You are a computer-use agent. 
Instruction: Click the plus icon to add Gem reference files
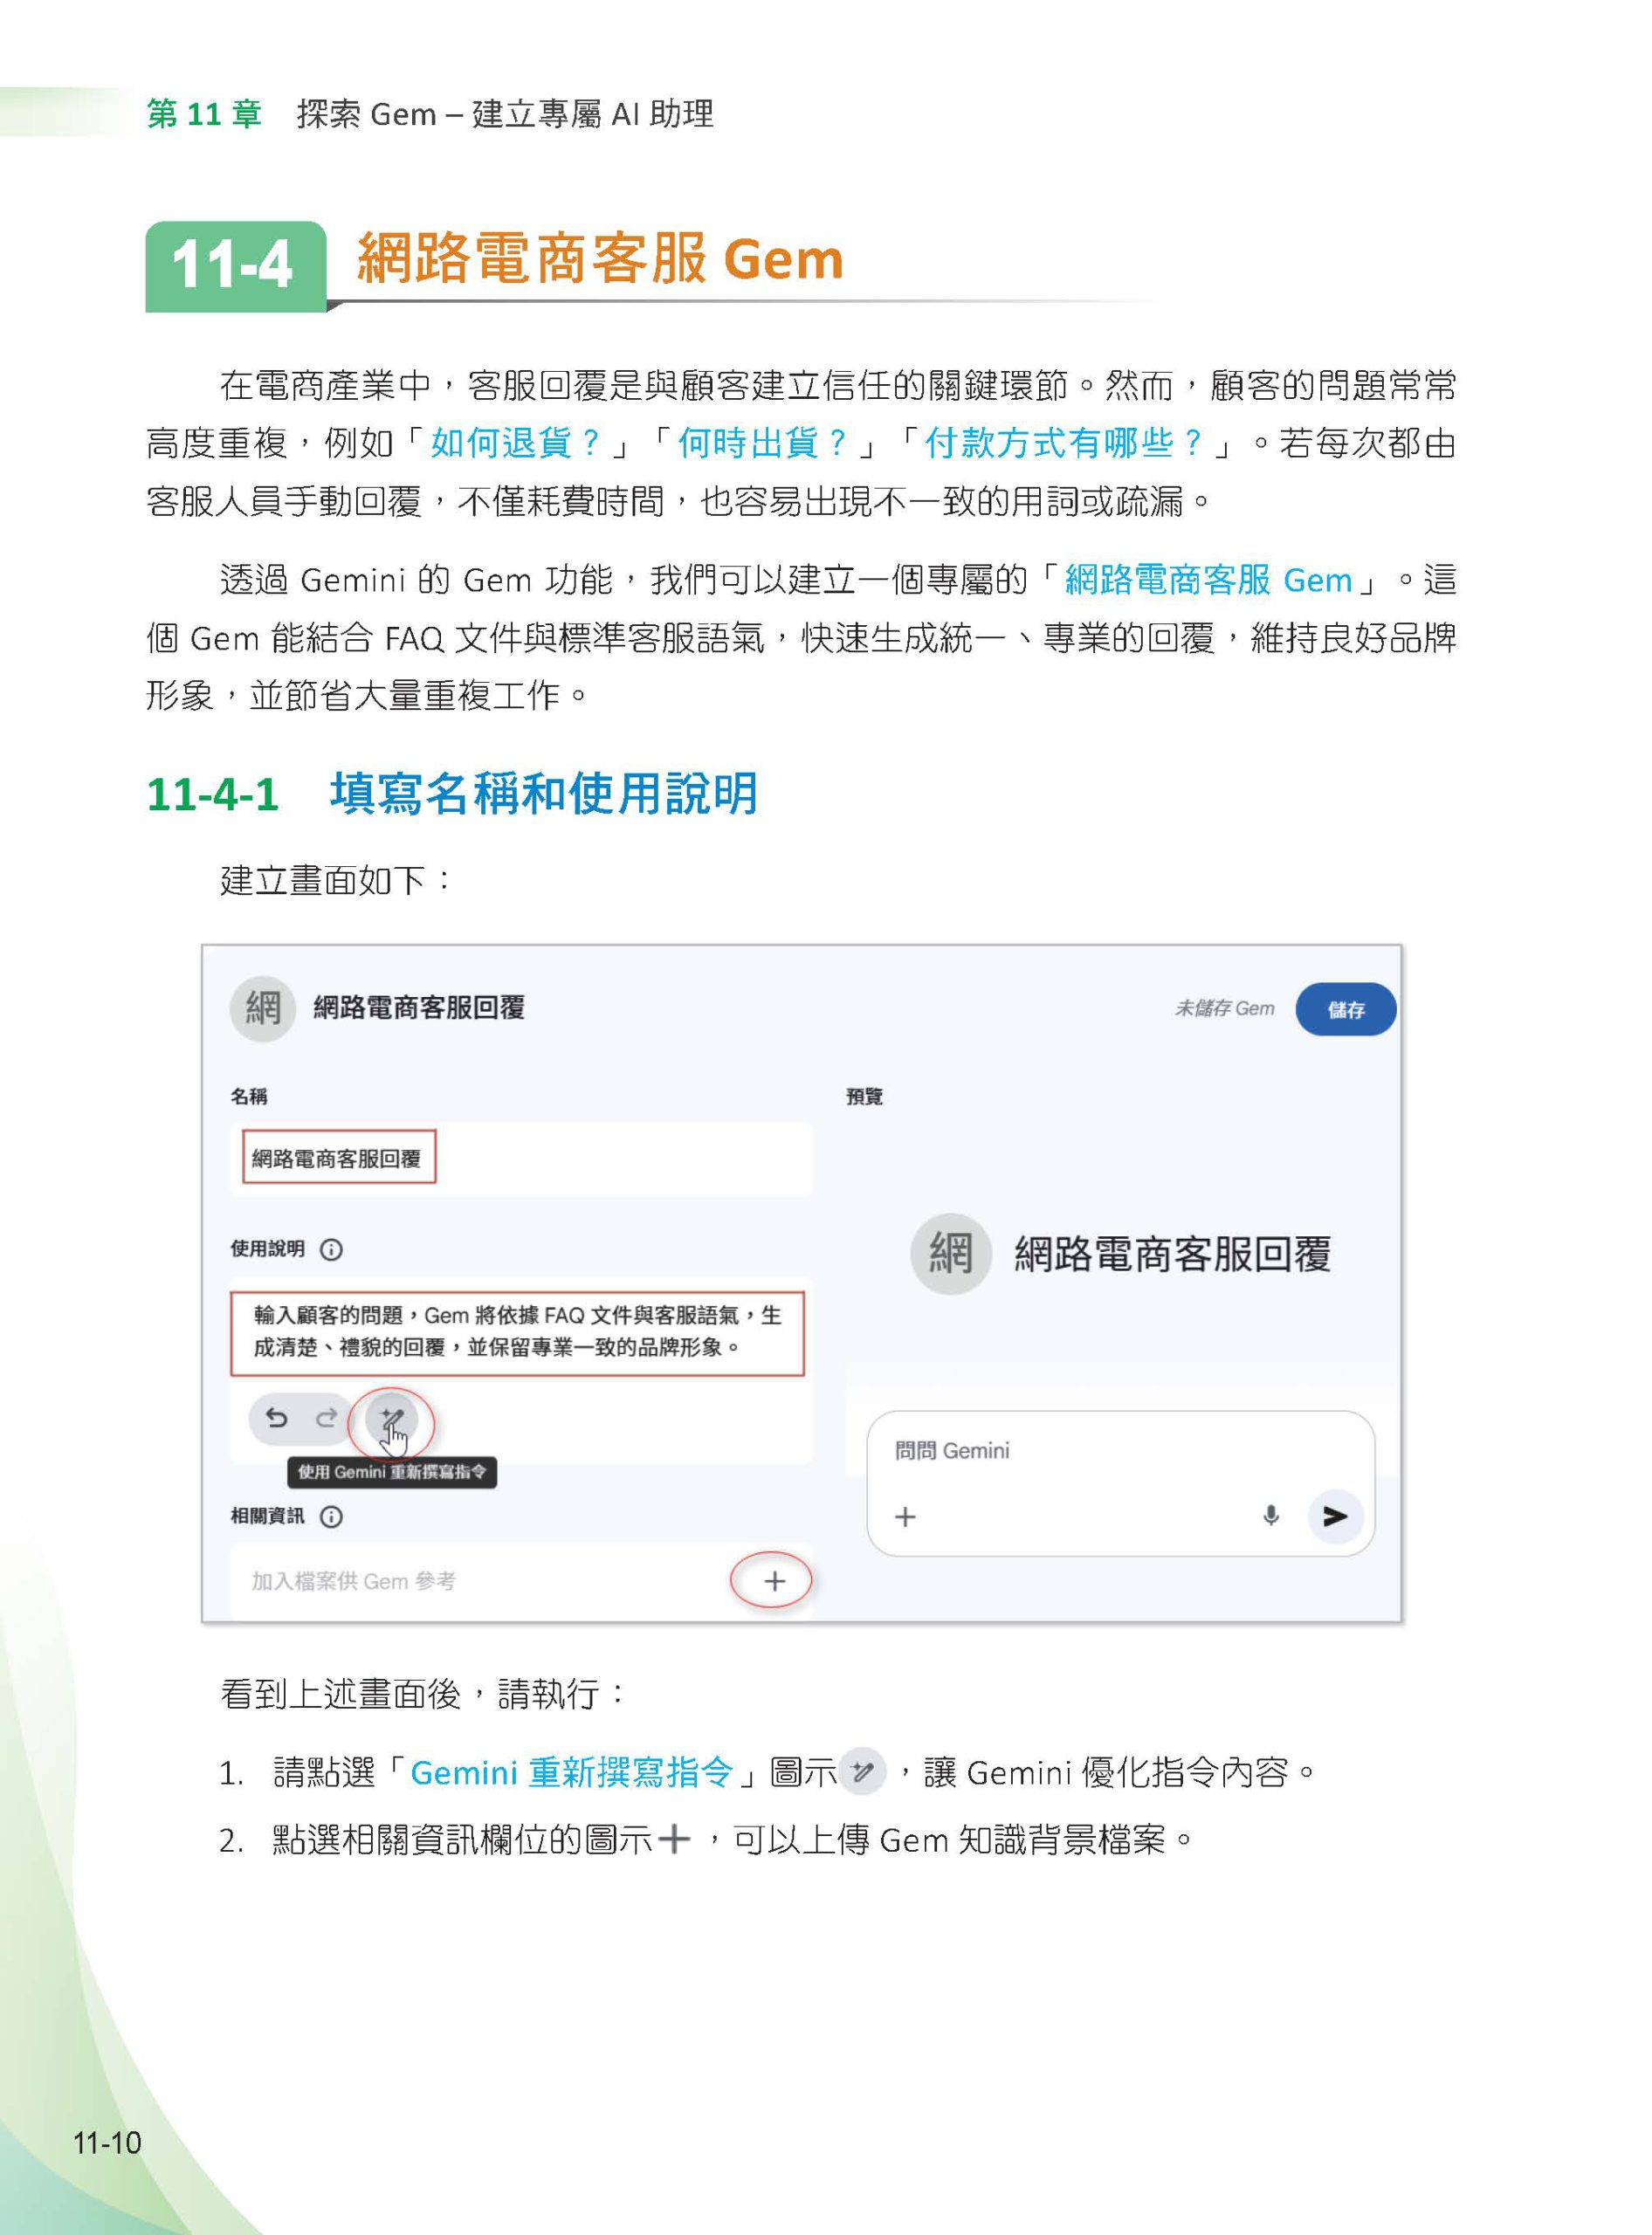coord(774,1580)
